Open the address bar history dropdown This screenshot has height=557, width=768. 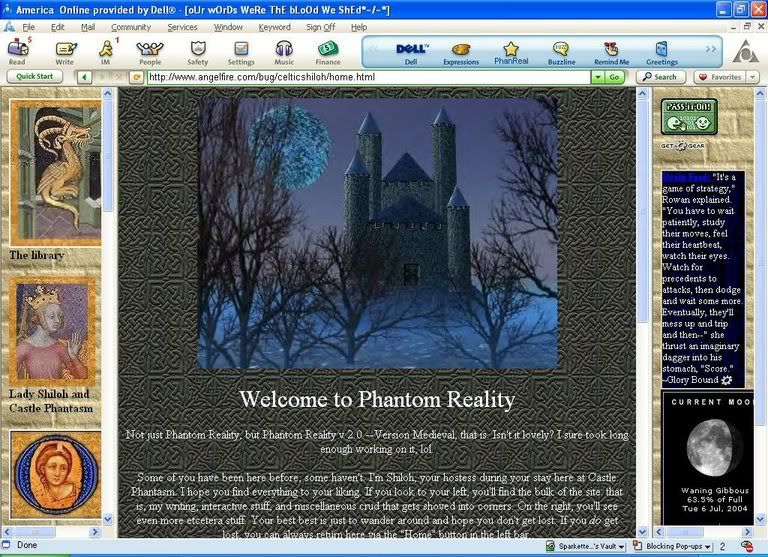click(x=598, y=77)
